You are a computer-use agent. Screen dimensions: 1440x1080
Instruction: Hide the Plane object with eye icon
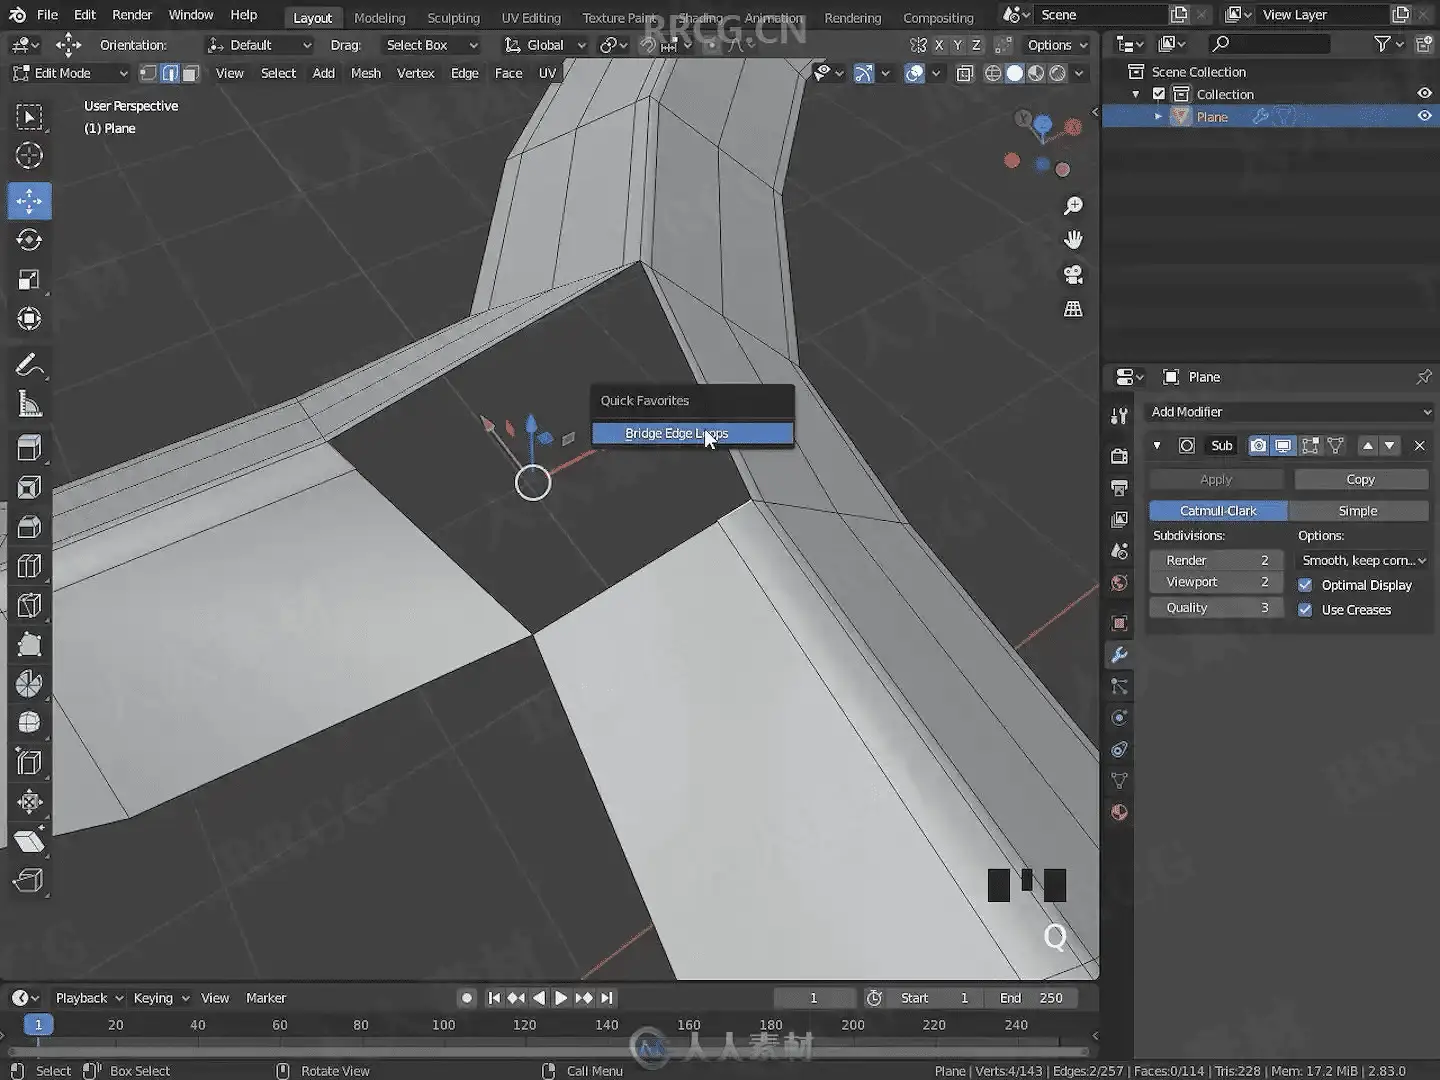(1424, 116)
